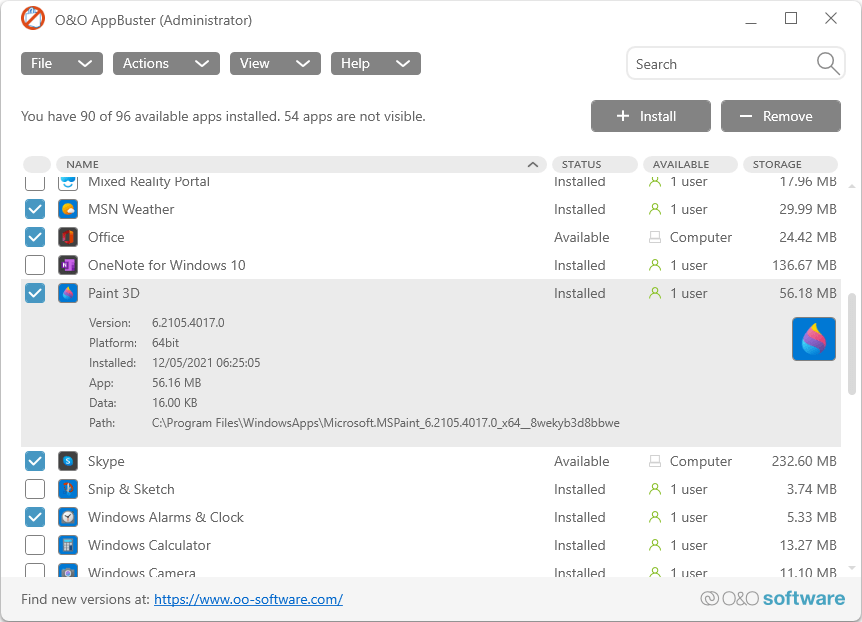Select the Skype row name

[x=106, y=461]
